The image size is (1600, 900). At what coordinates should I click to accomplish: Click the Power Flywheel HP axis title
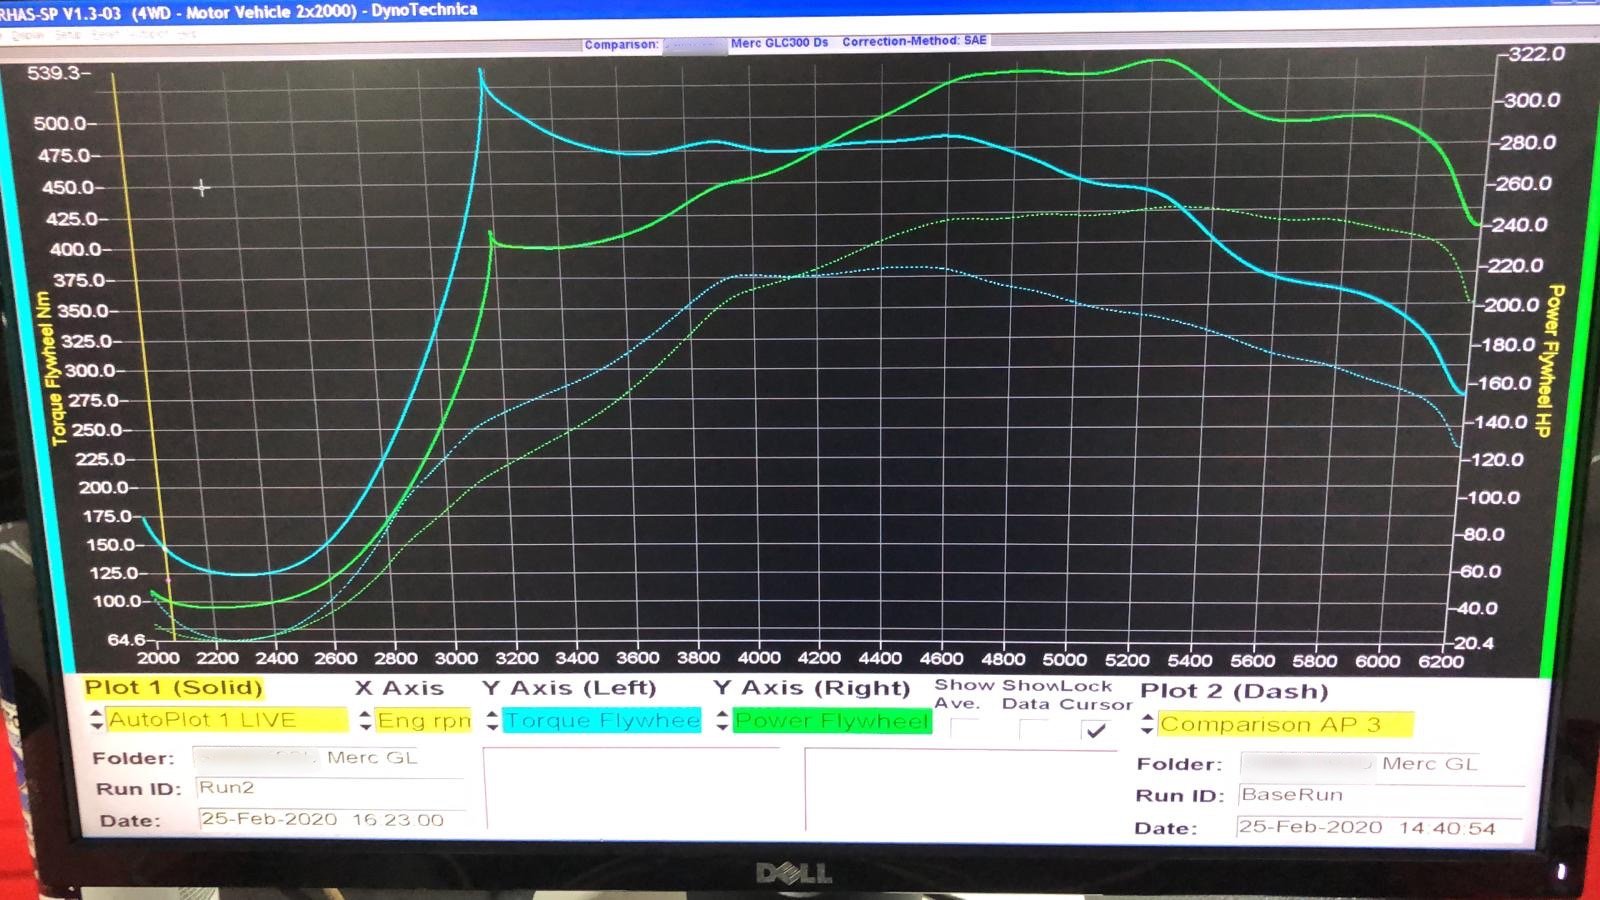[x=1550, y=360]
